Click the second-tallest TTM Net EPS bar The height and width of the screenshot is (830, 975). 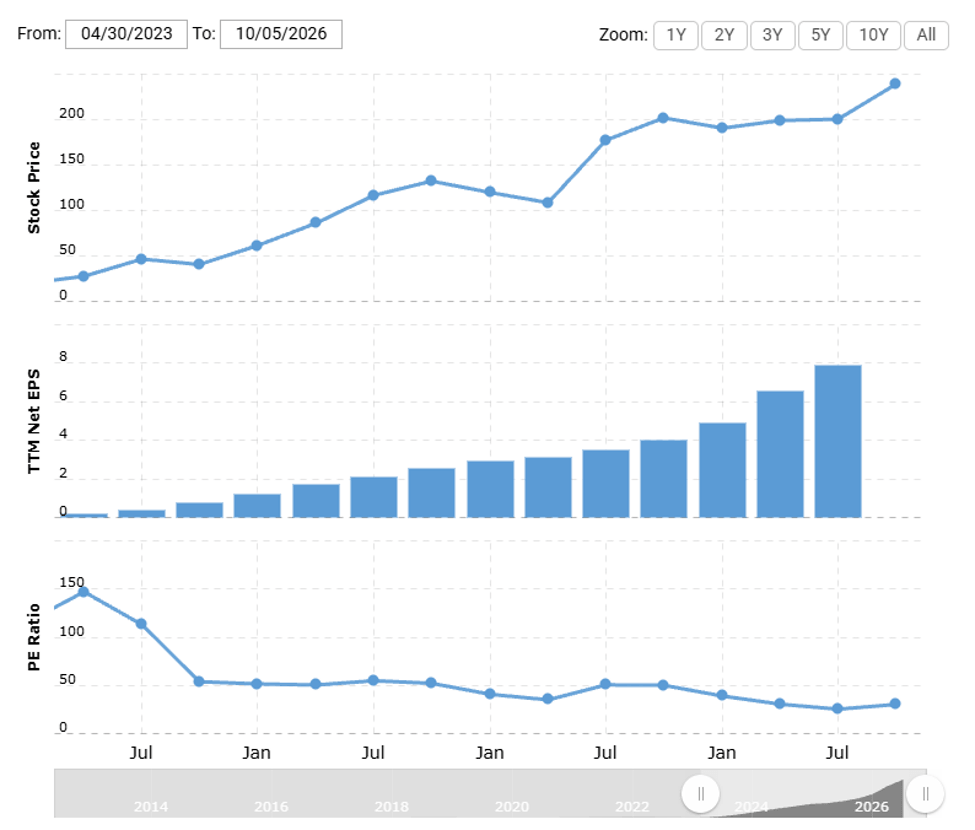tap(780, 454)
